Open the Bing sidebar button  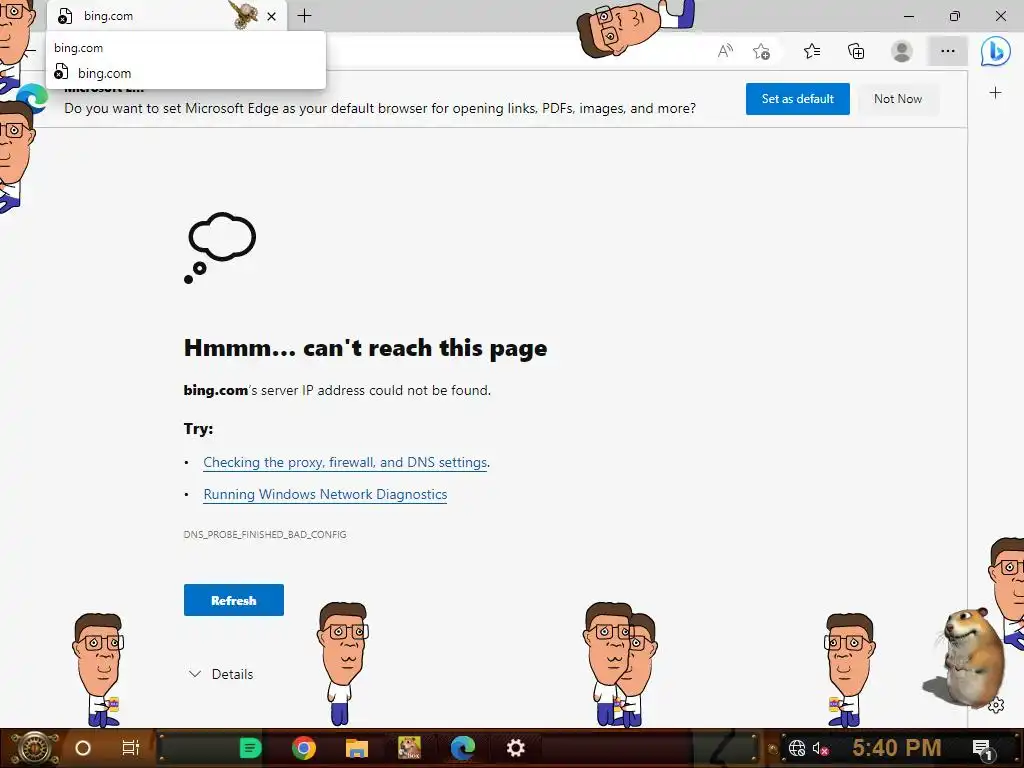996,51
